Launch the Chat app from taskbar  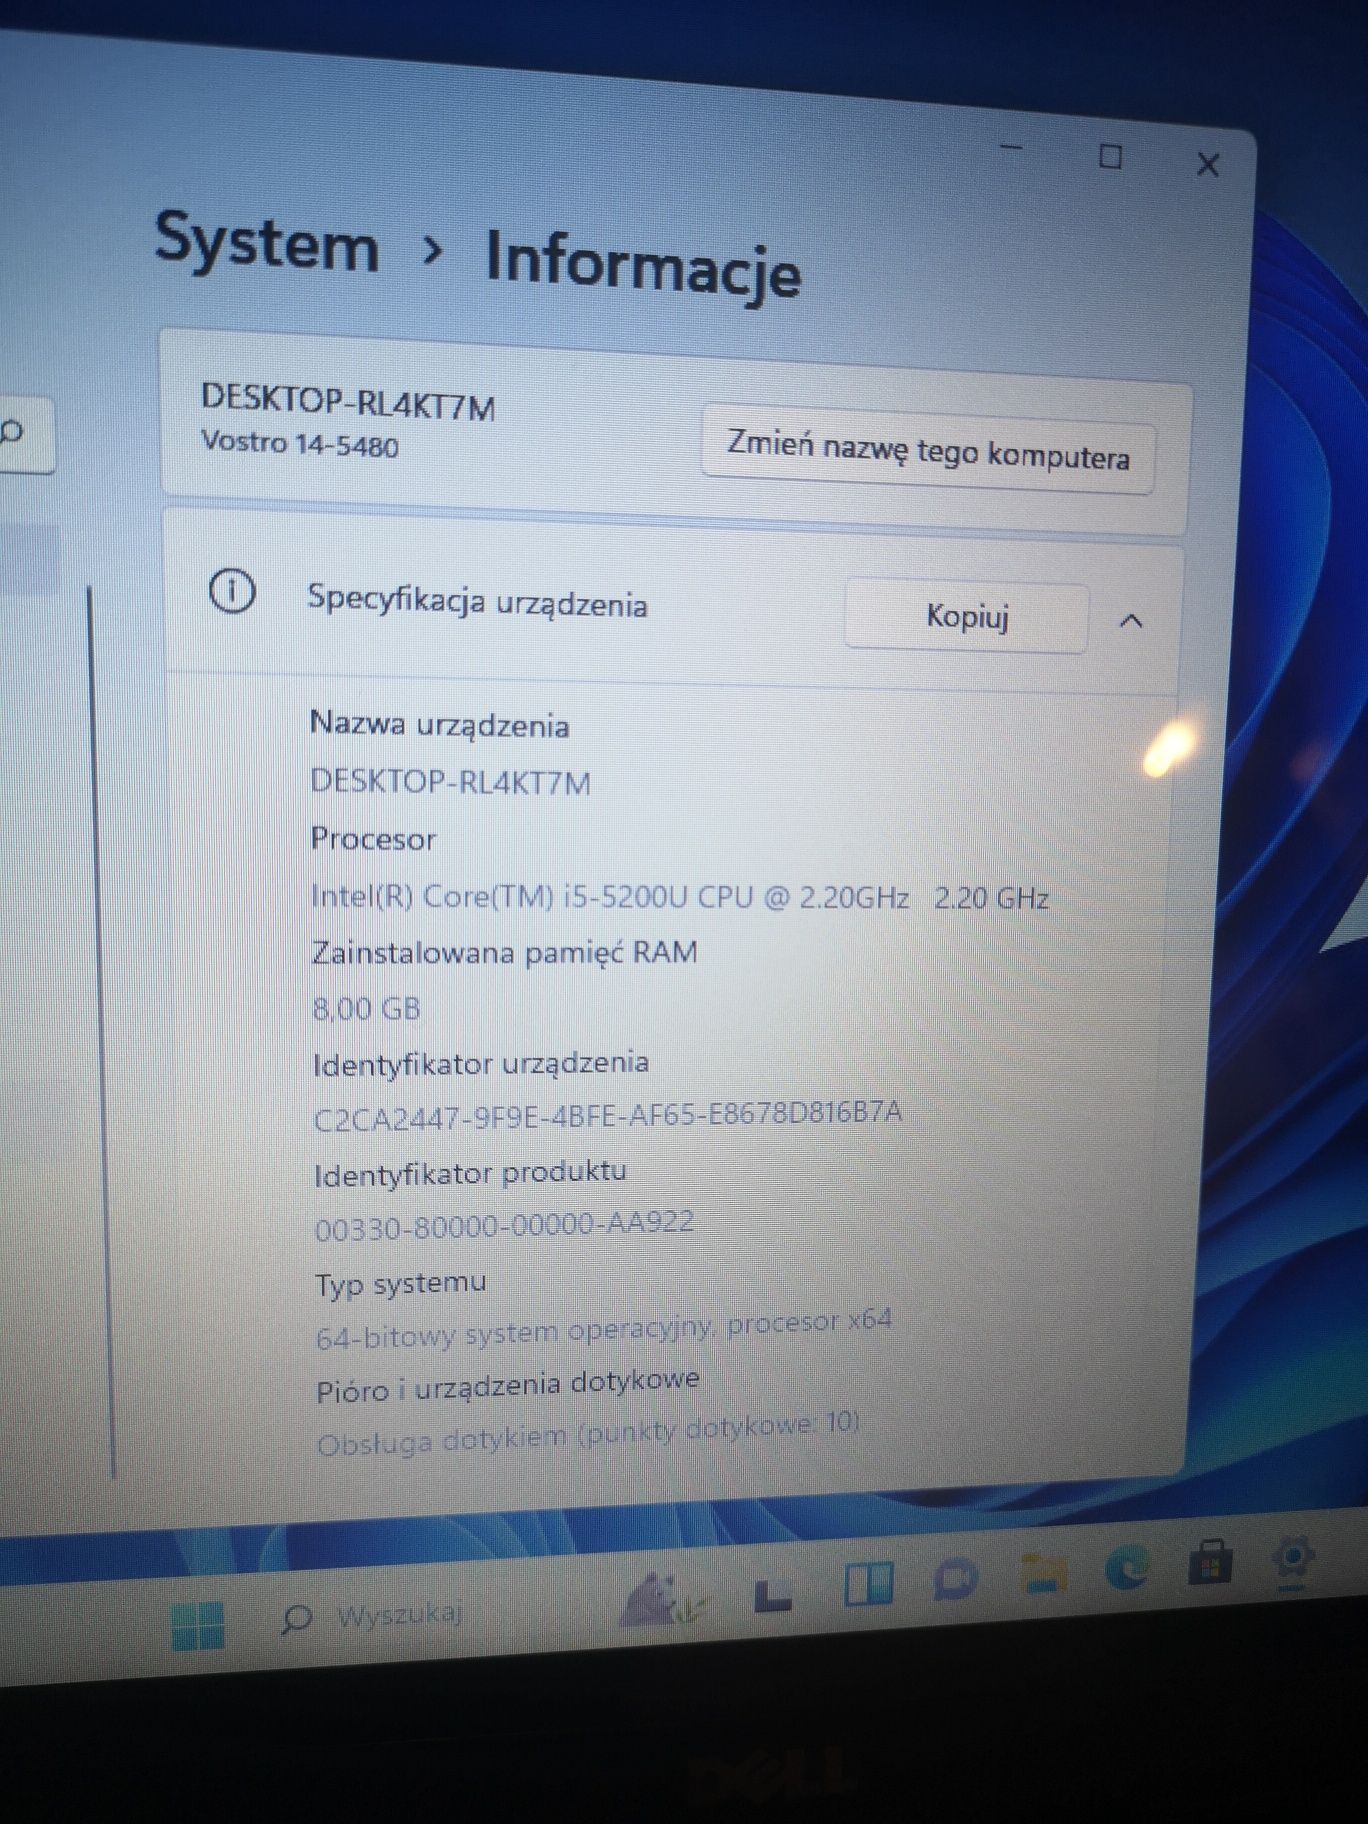click(954, 1579)
